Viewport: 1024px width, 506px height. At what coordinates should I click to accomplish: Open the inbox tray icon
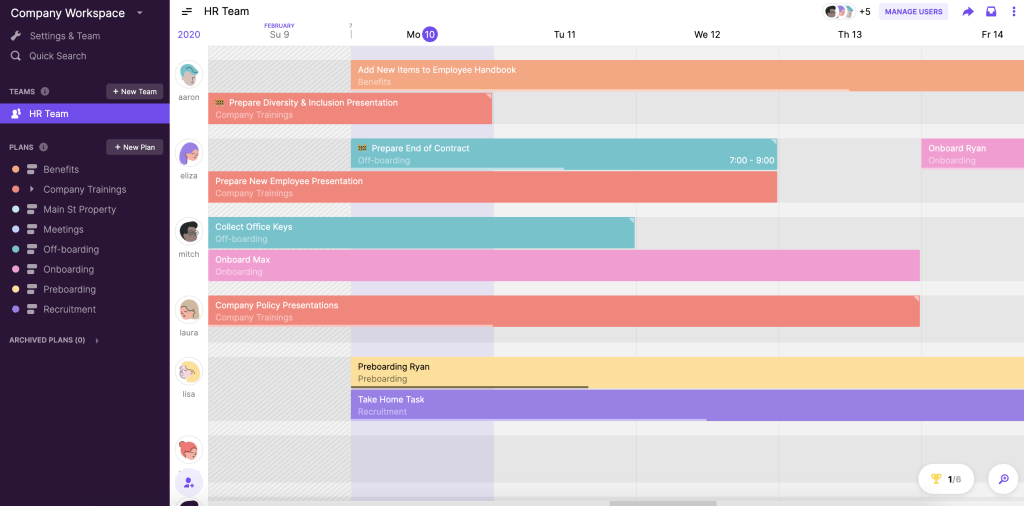(x=991, y=12)
